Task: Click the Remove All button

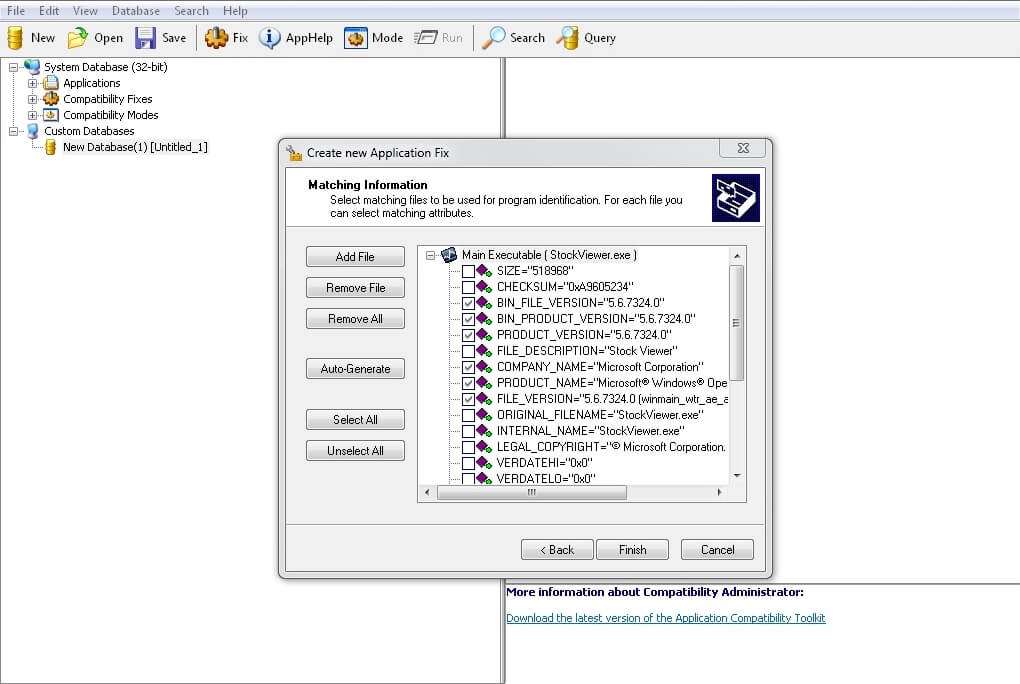Action: point(355,318)
